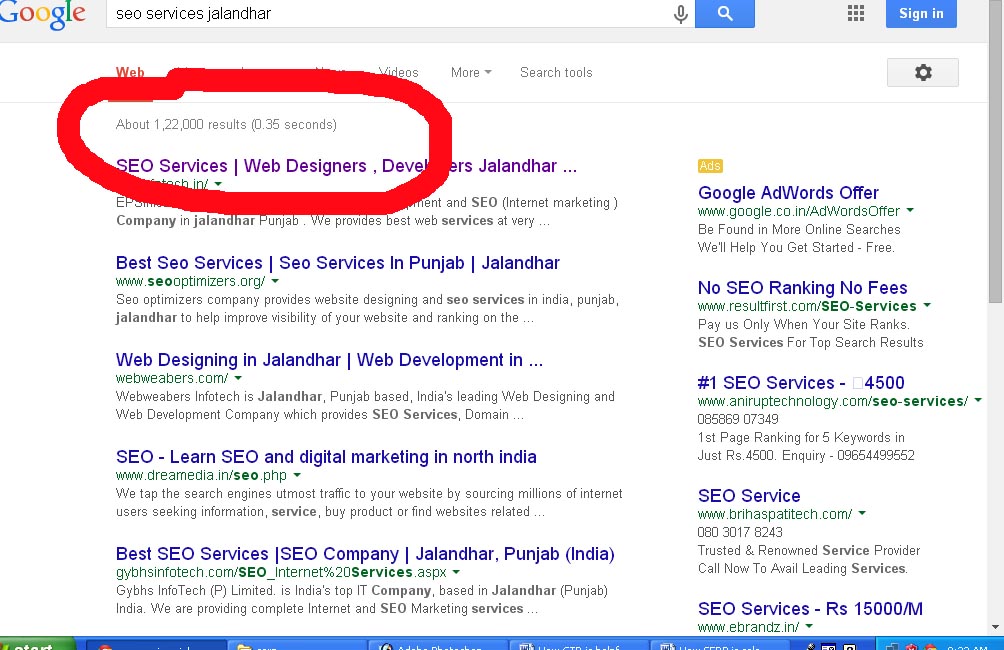Click 'Trusted & Renowned Service Provider' text

808,550
